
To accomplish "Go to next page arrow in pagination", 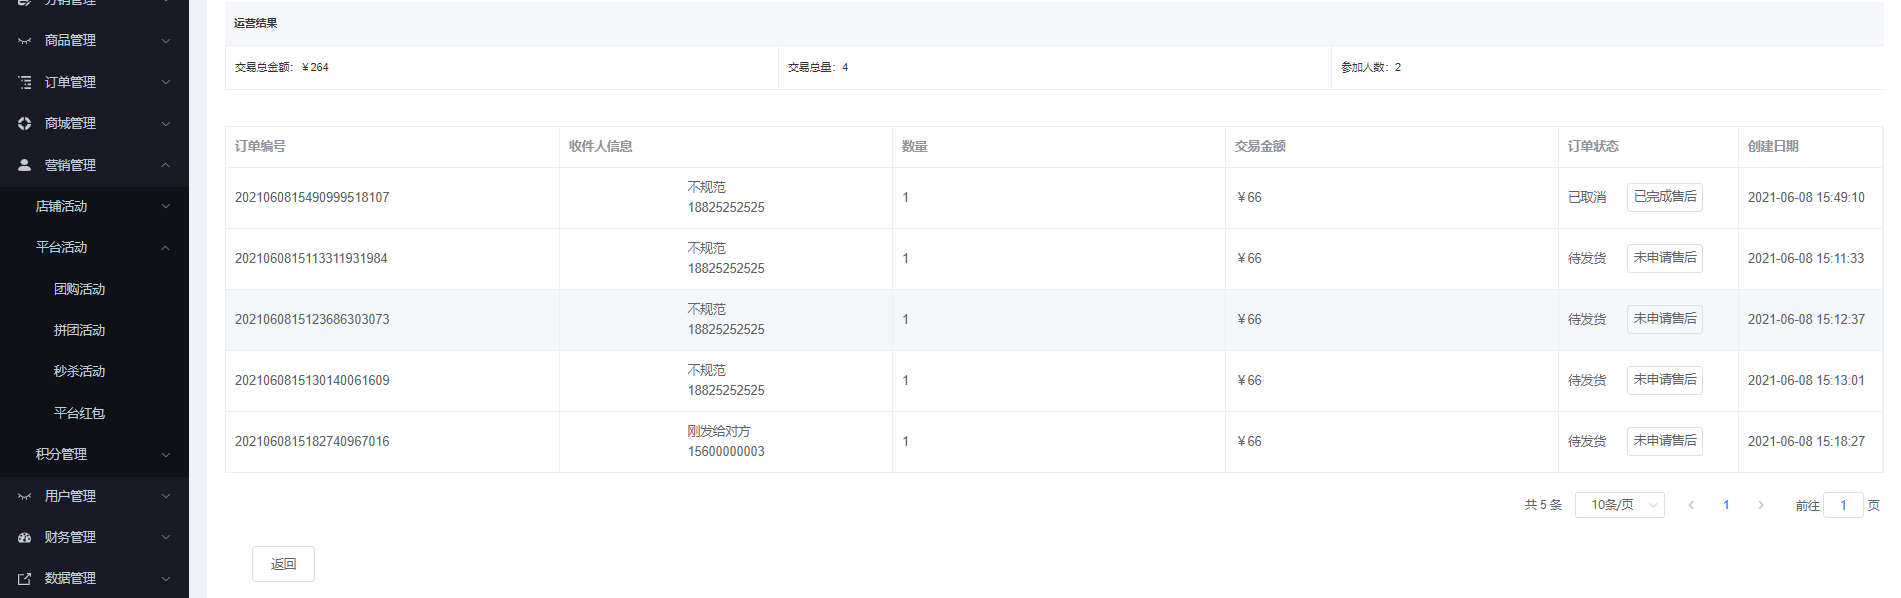I will click(1761, 505).
